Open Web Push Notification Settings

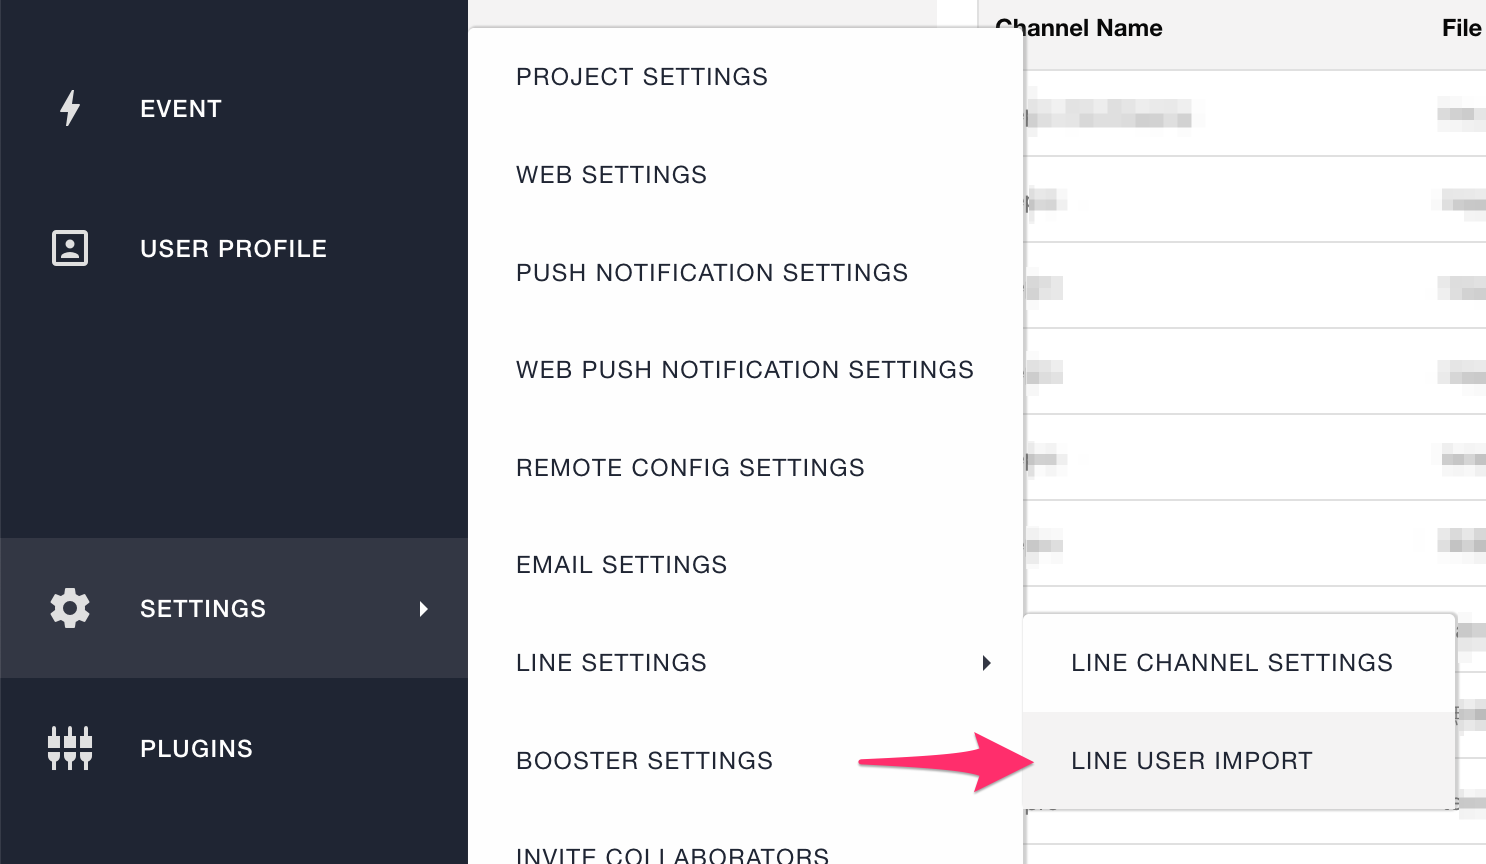[x=744, y=370]
